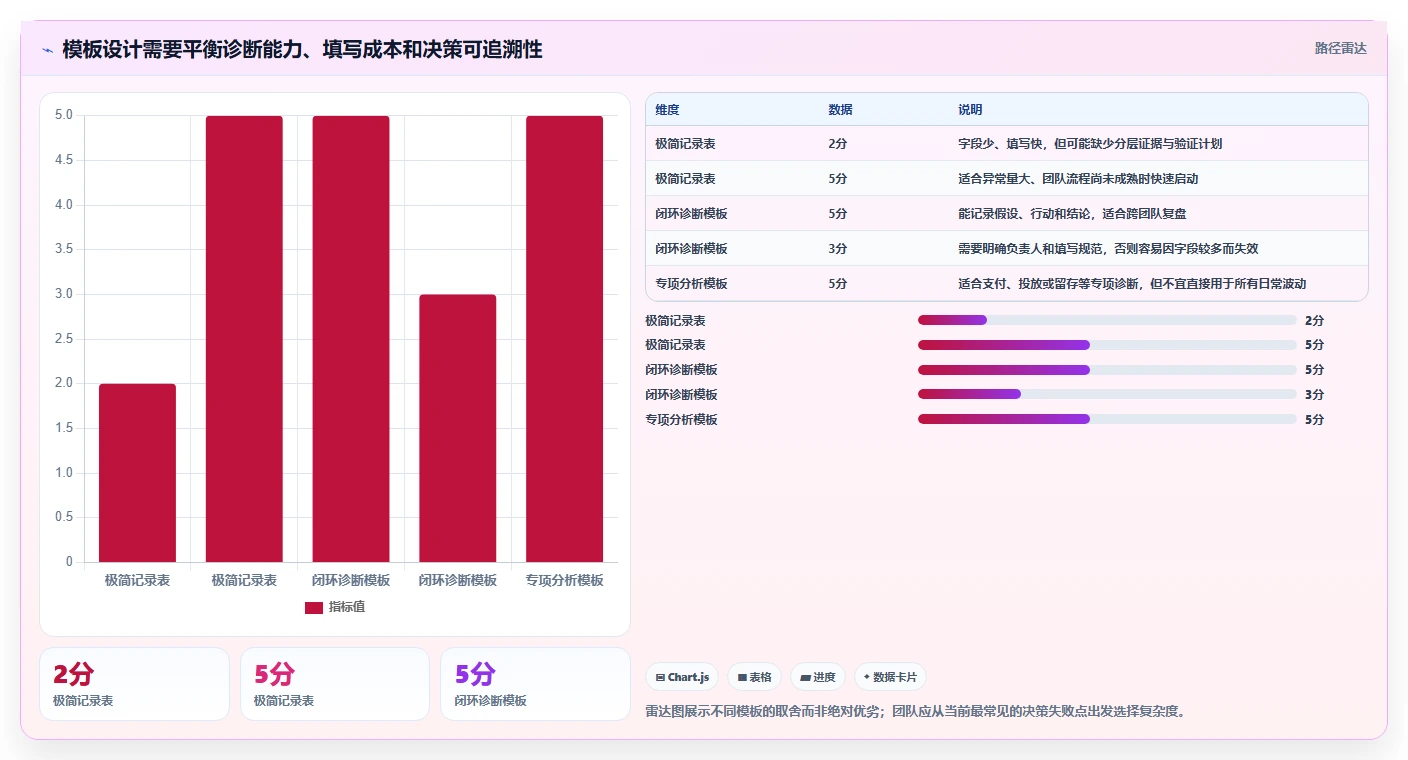Click the 指标值 legend color swatch
This screenshot has width=1408, height=760.
(x=314, y=607)
